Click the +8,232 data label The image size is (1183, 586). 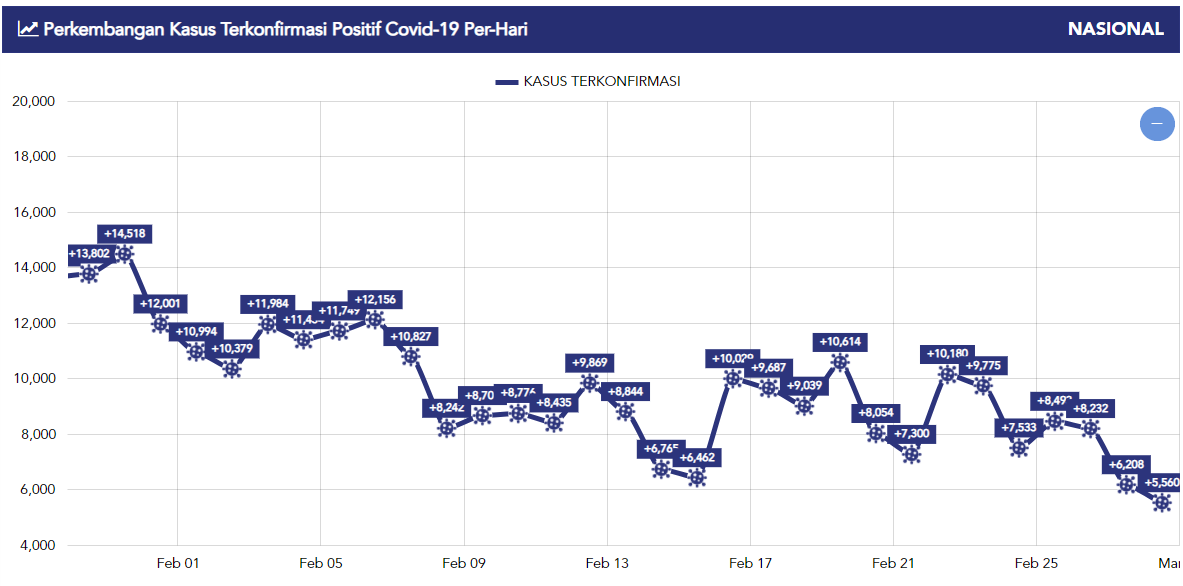point(1093,408)
